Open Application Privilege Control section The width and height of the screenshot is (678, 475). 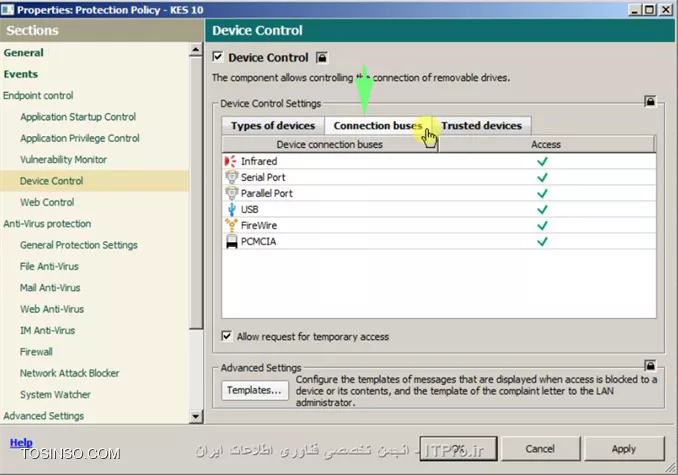[80, 138]
